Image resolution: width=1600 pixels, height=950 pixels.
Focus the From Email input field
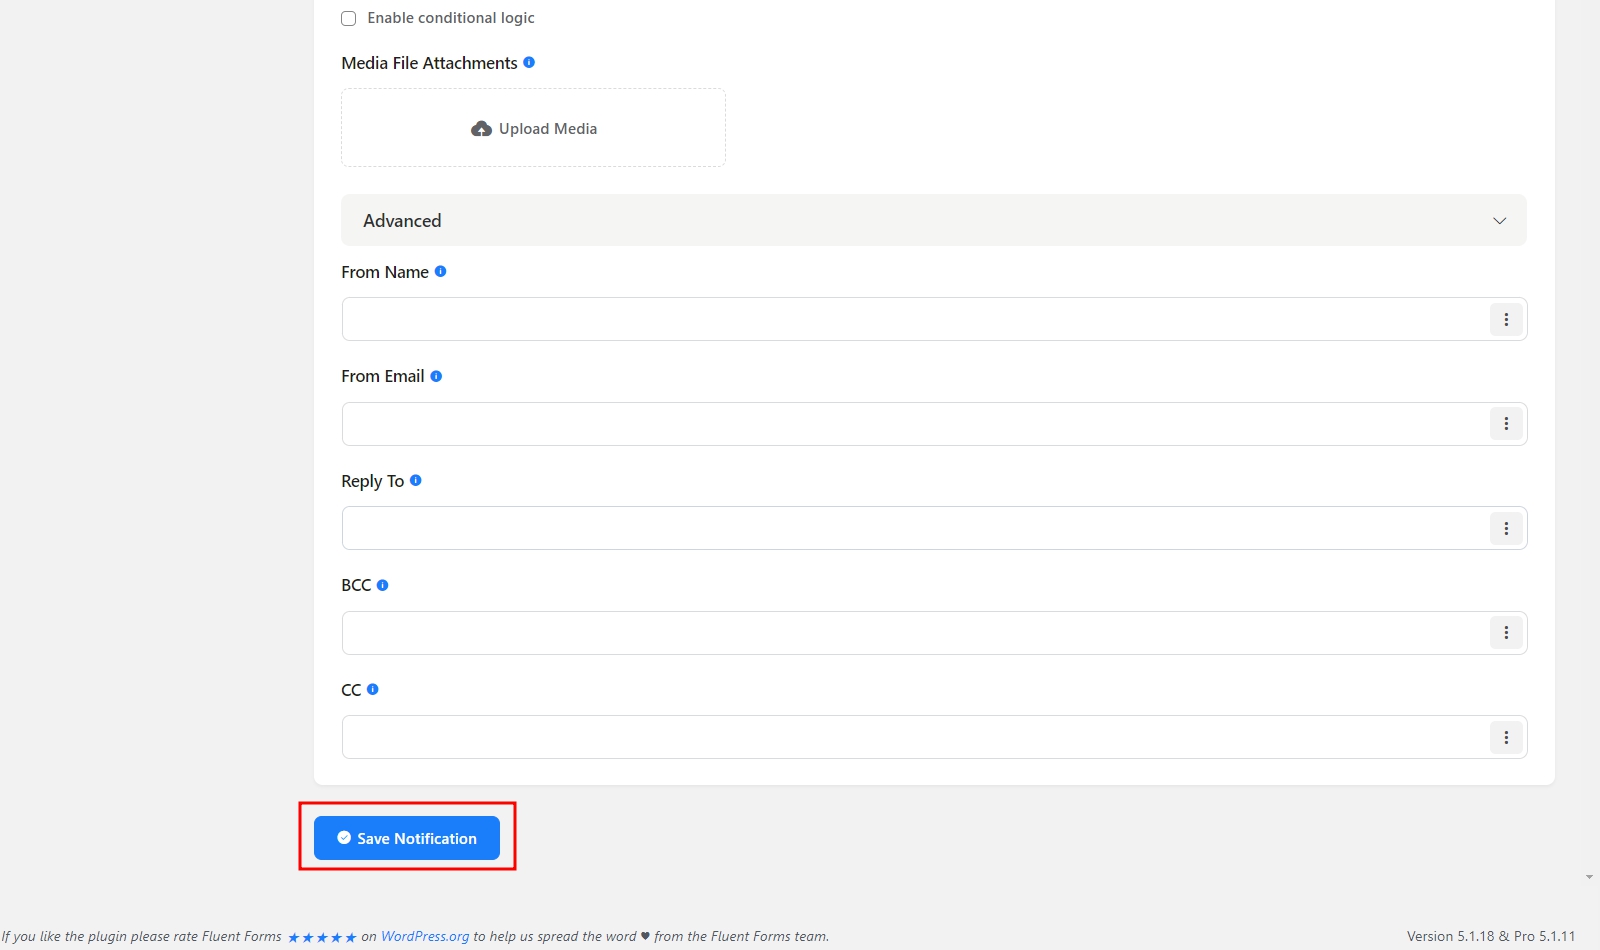click(915, 424)
